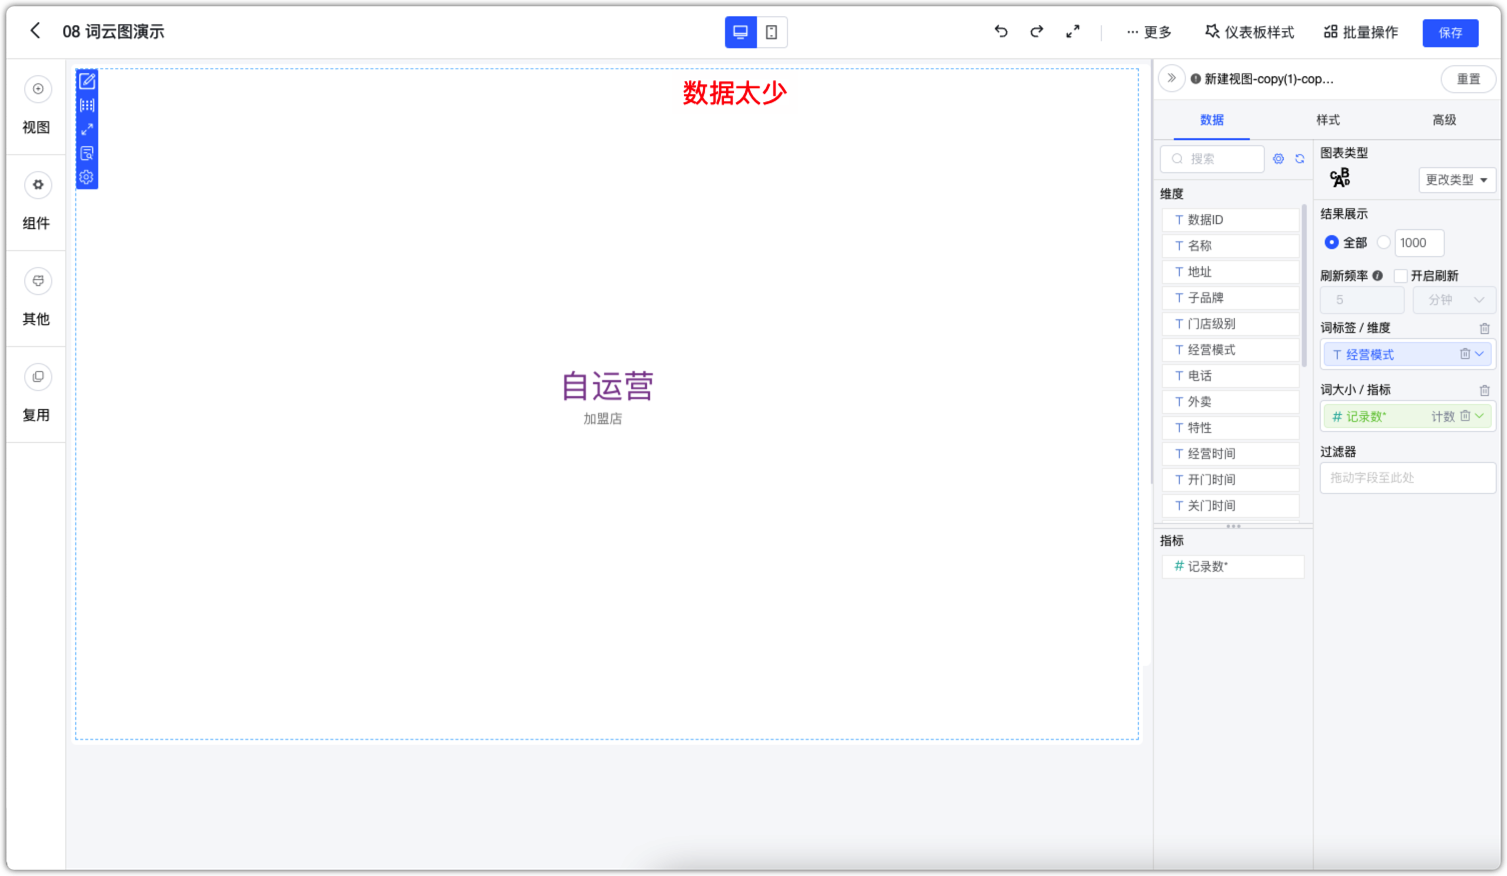Screen dimensions: 1507x876
Task: Open the 组件 components sidebar item
Action: click(x=37, y=201)
